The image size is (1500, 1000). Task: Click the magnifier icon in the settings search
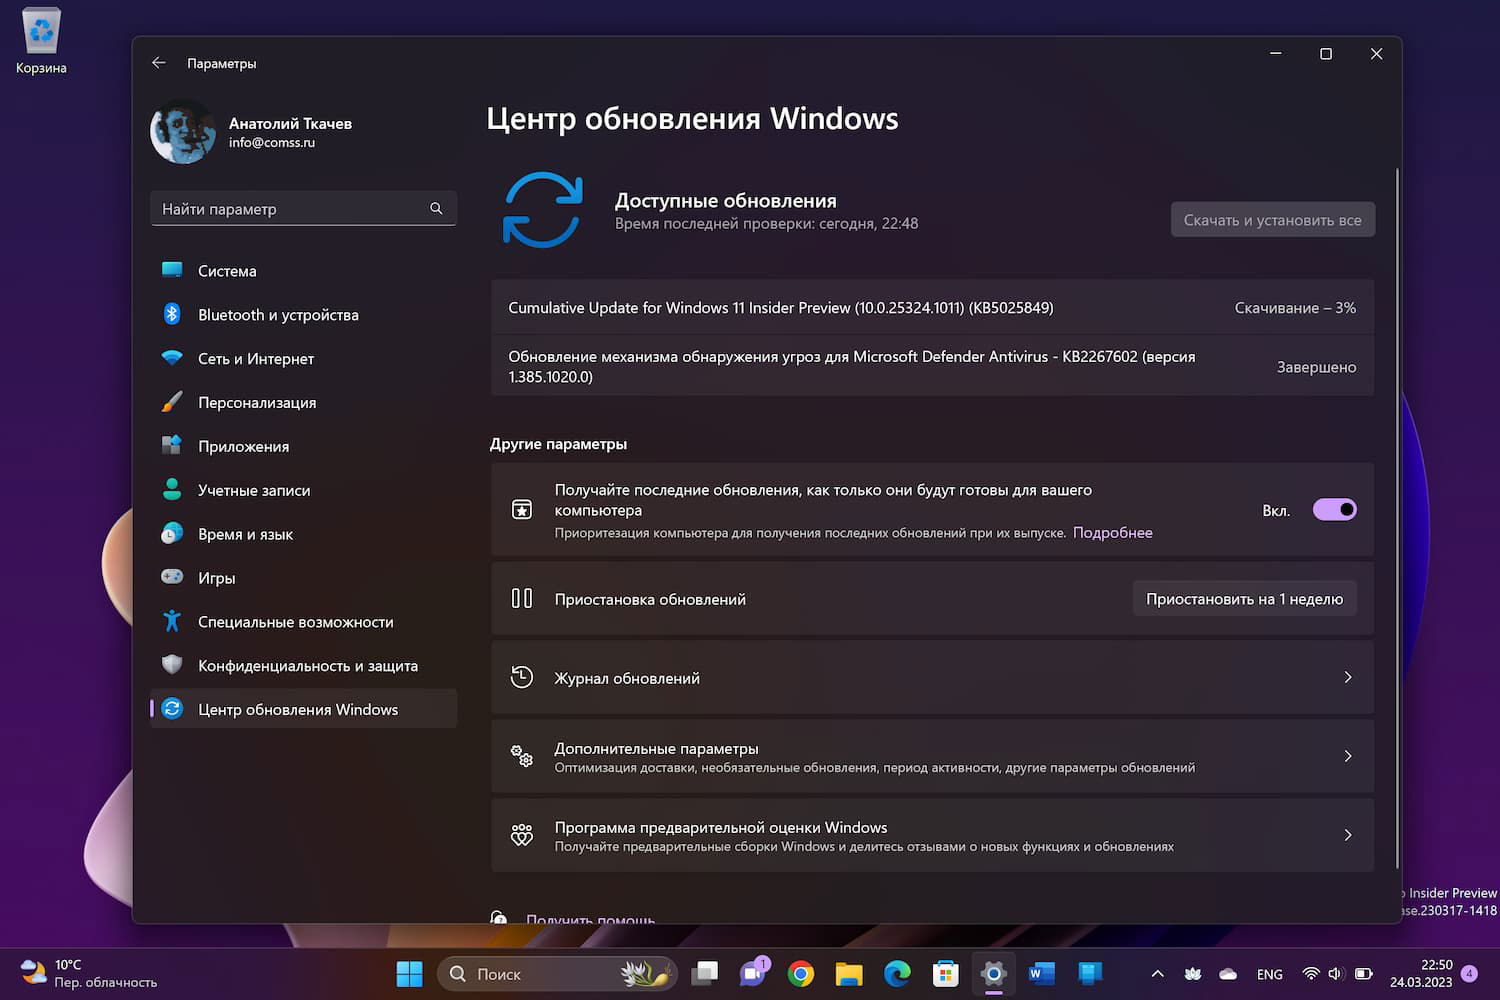(436, 208)
